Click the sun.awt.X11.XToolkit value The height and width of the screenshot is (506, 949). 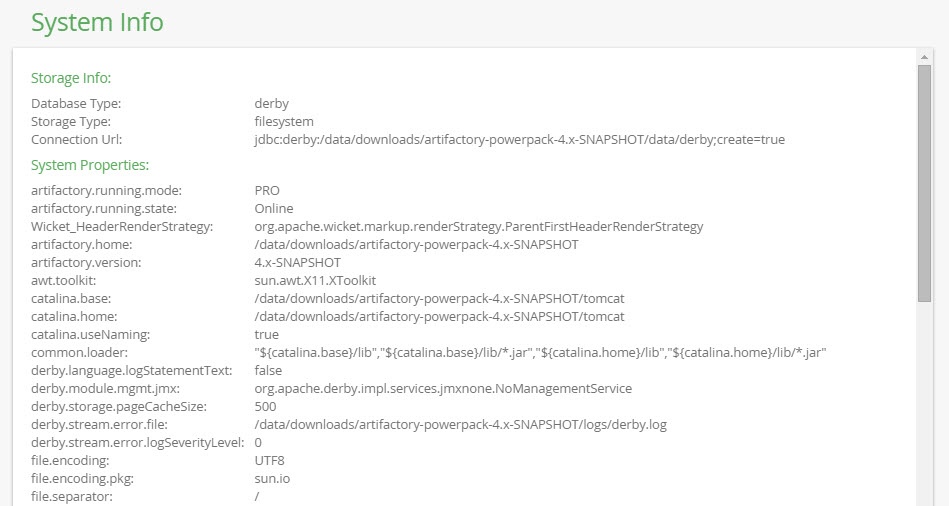pyautogui.click(x=315, y=281)
